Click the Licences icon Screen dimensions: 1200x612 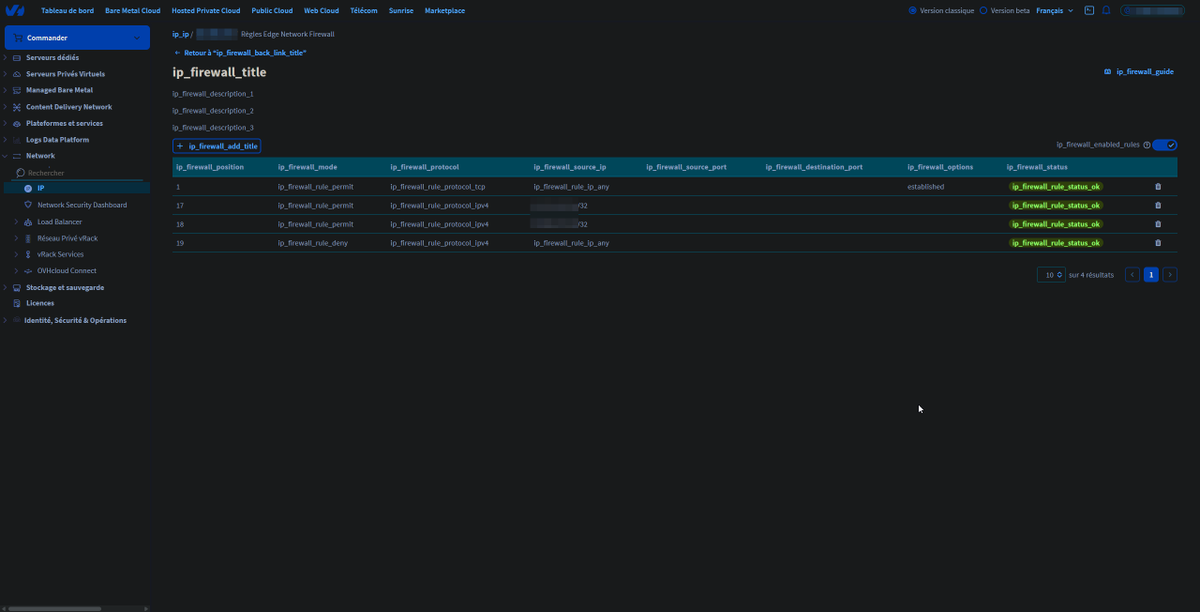(x=16, y=303)
